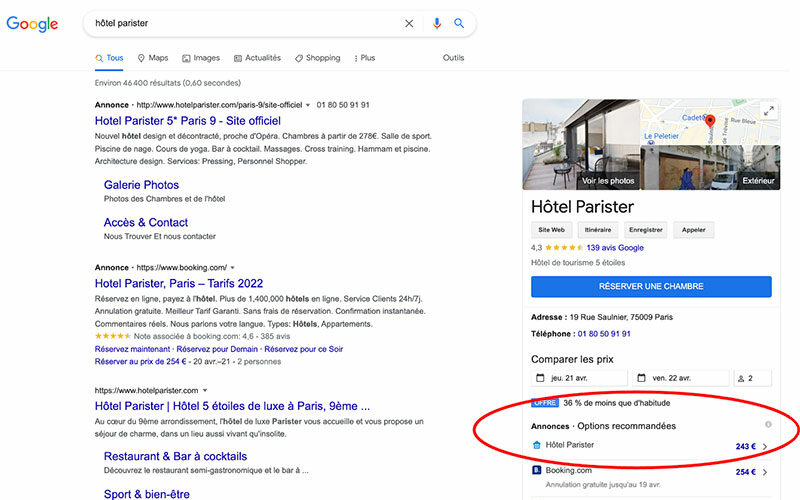Open the check-in date jeu. 21 avr. picker
This screenshot has width=800, height=500.
coord(580,378)
